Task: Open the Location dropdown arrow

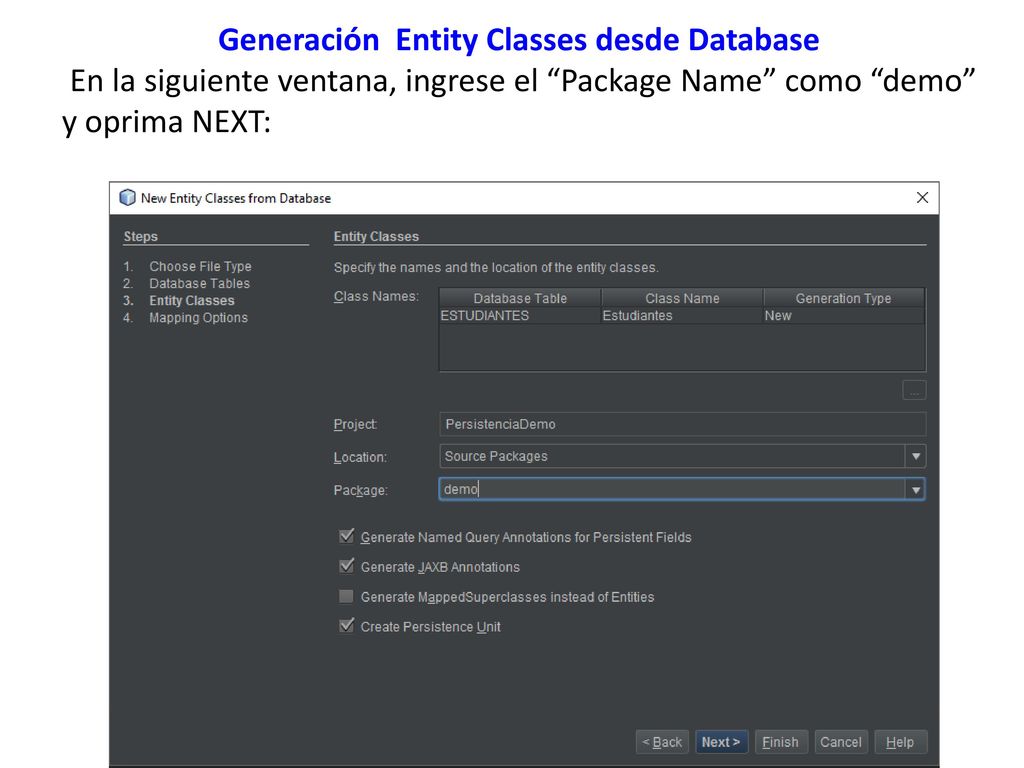Action: 916,456
